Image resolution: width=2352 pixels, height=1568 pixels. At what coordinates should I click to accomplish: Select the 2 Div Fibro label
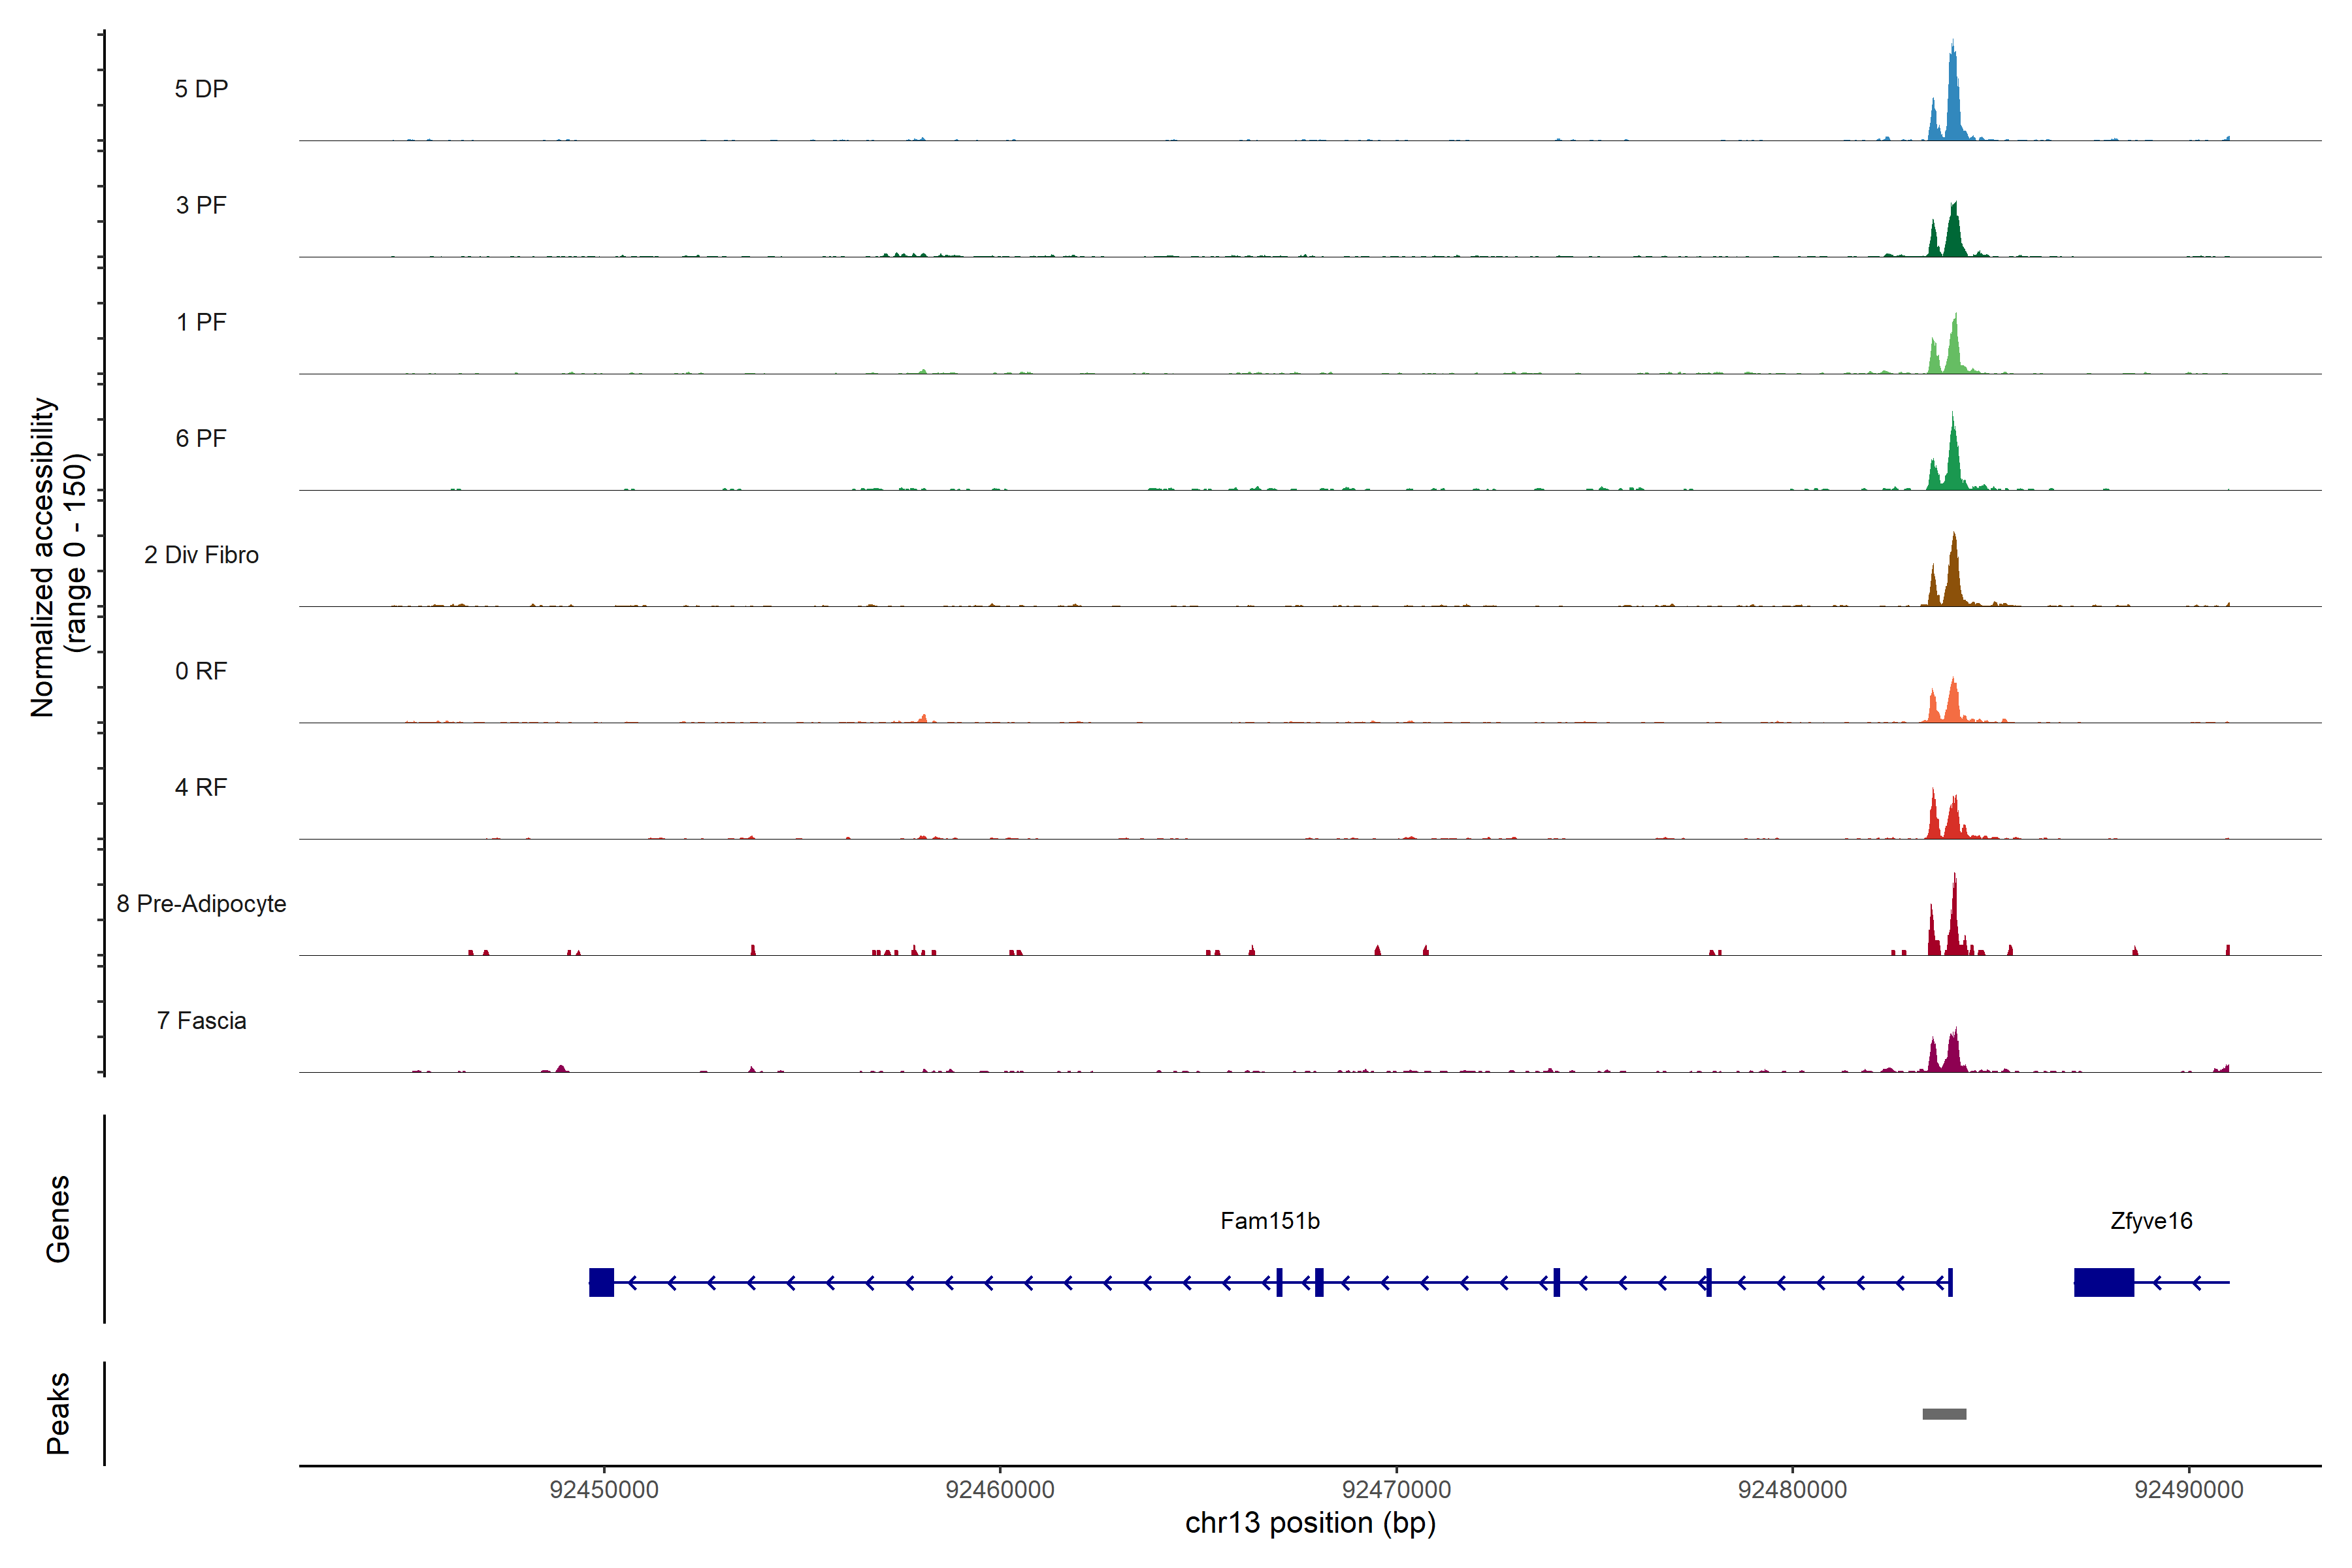(201, 555)
